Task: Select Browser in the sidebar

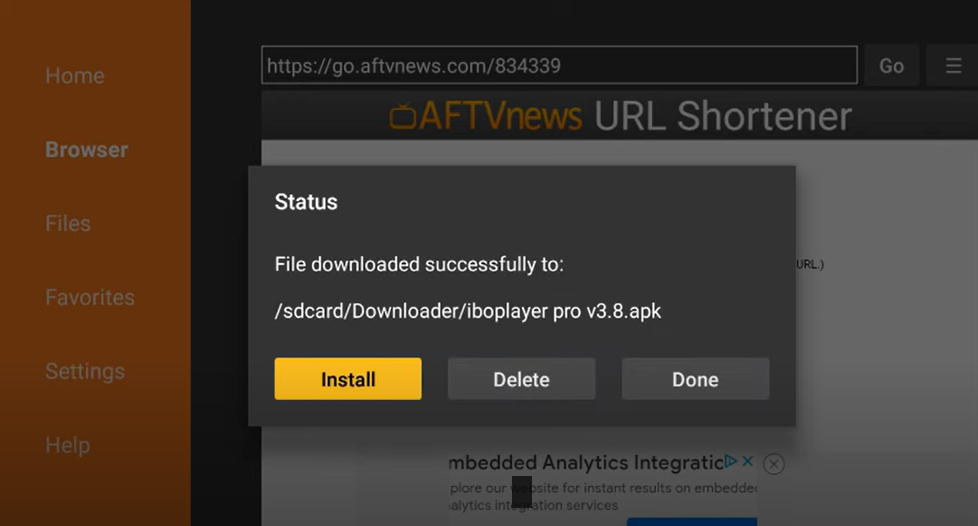Action: pyautogui.click(x=87, y=150)
